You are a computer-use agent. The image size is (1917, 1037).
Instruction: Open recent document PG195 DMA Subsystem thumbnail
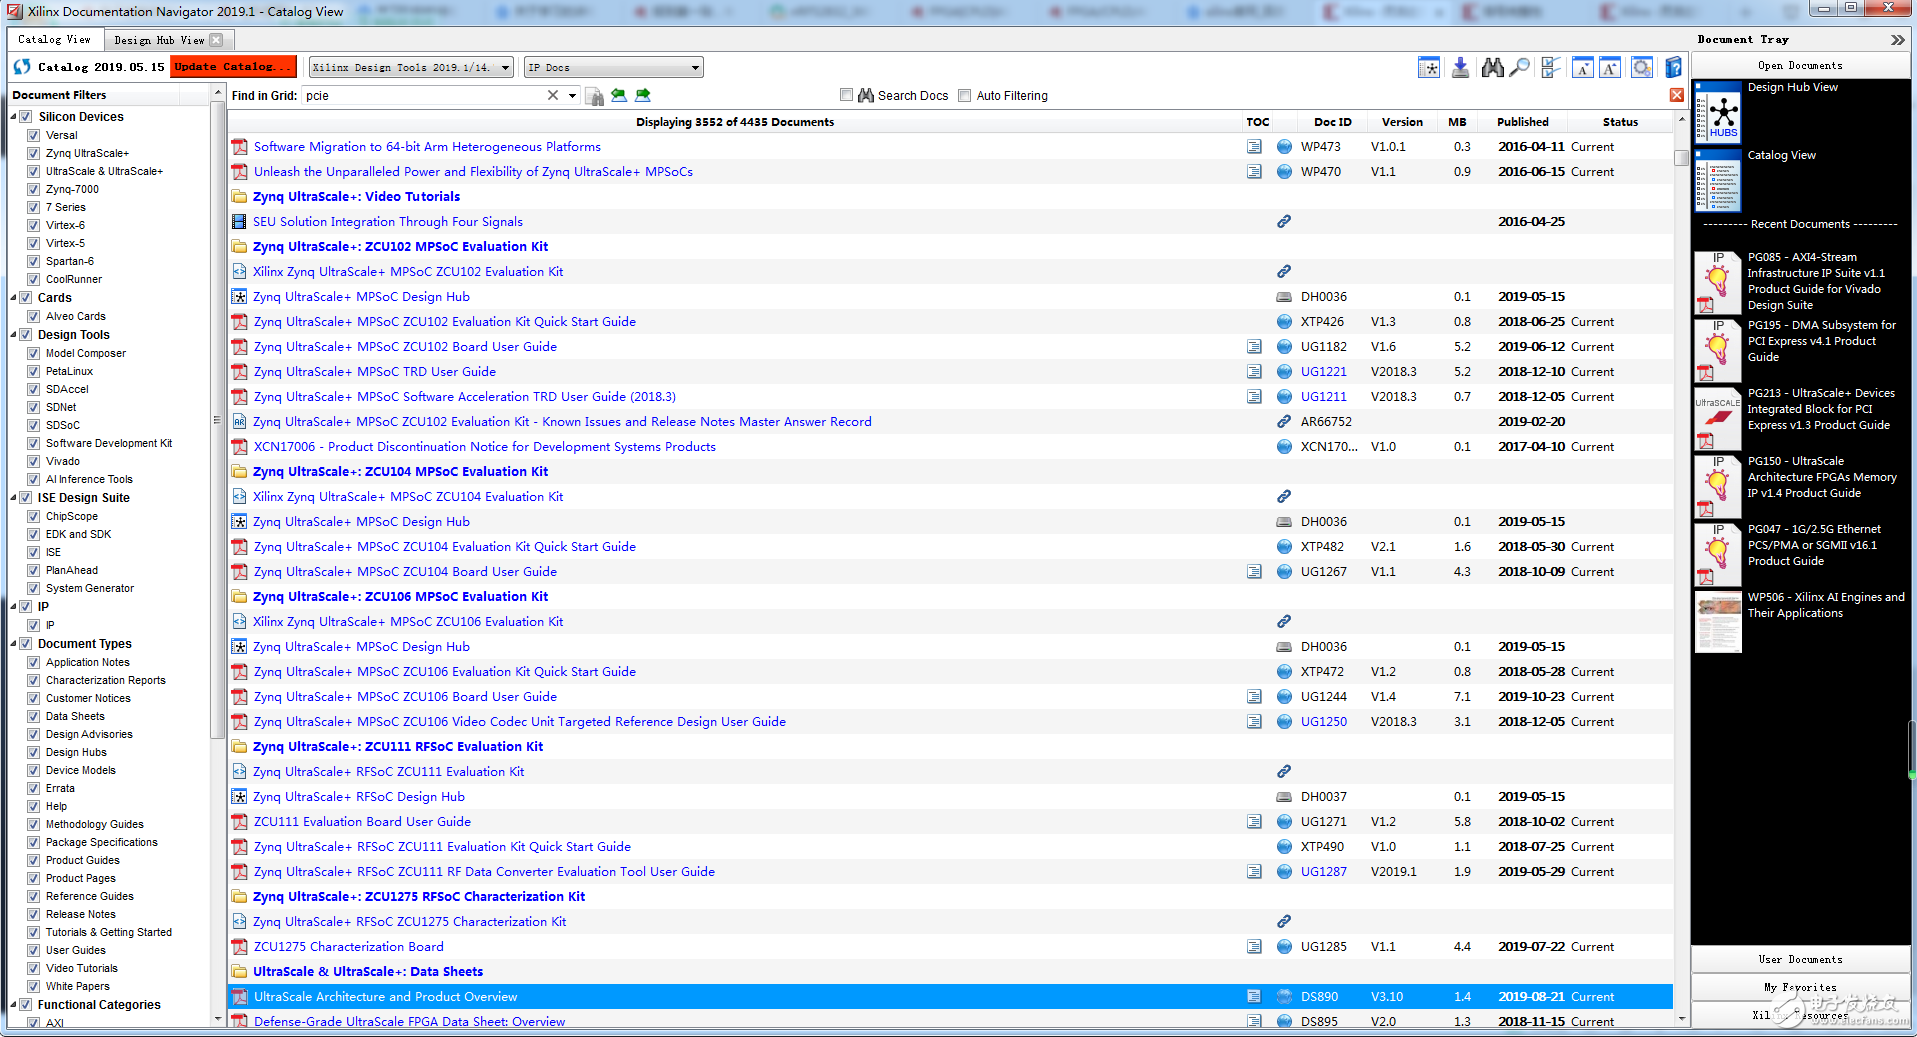click(1717, 350)
